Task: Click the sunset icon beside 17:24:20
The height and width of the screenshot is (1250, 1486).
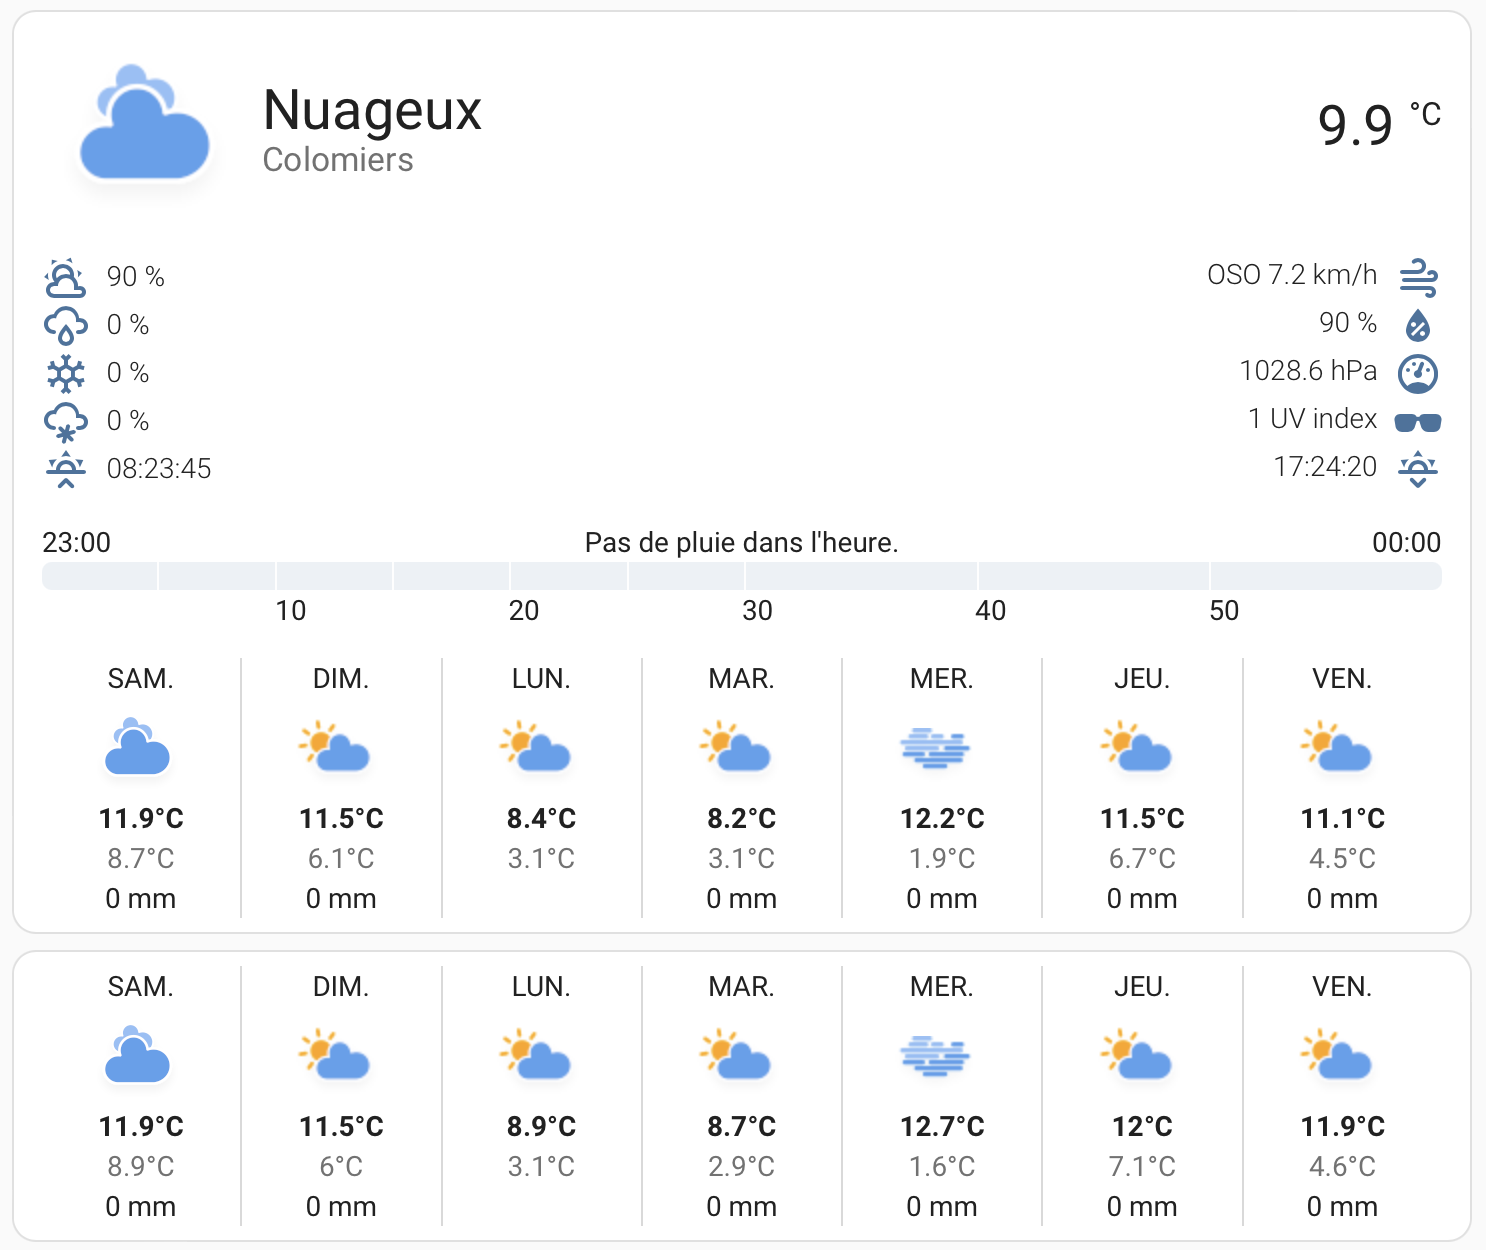Action: pyautogui.click(x=1418, y=469)
